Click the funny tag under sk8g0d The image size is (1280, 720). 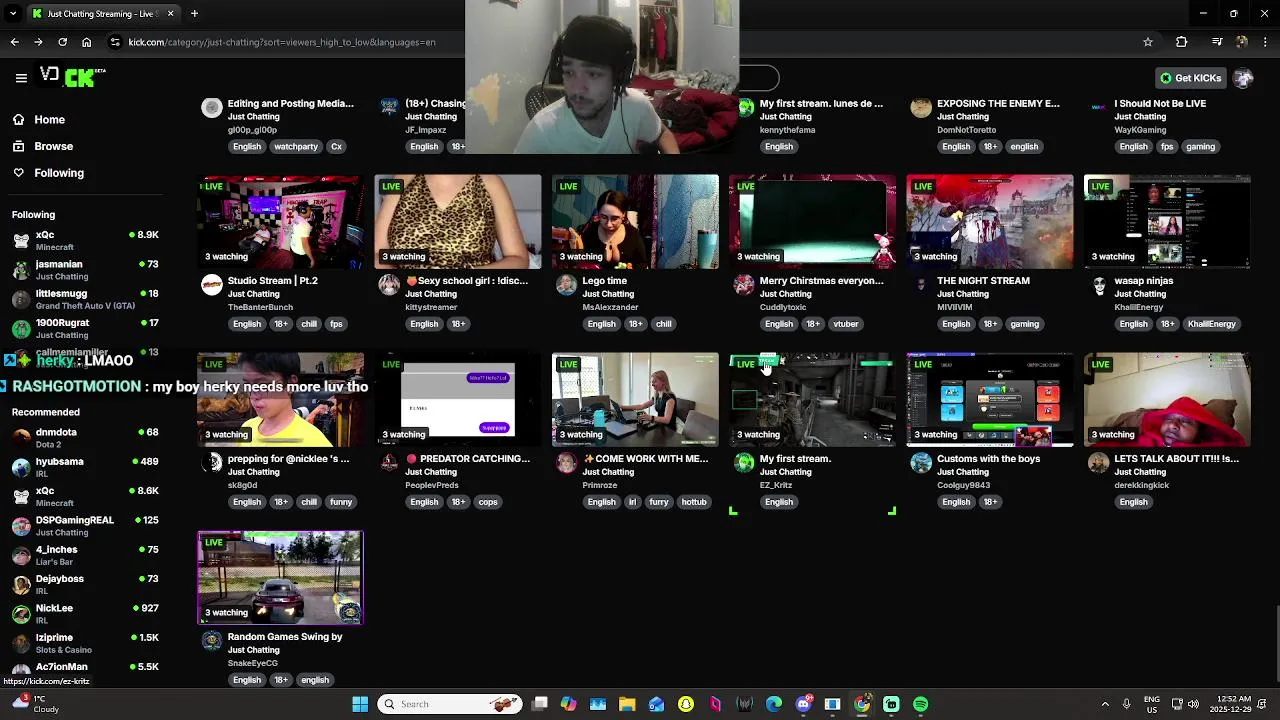tap(341, 502)
